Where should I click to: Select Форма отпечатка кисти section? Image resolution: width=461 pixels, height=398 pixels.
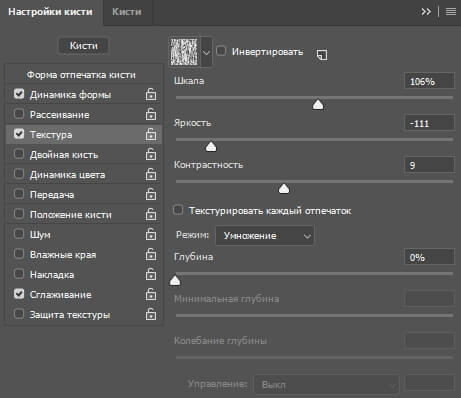click(x=81, y=75)
